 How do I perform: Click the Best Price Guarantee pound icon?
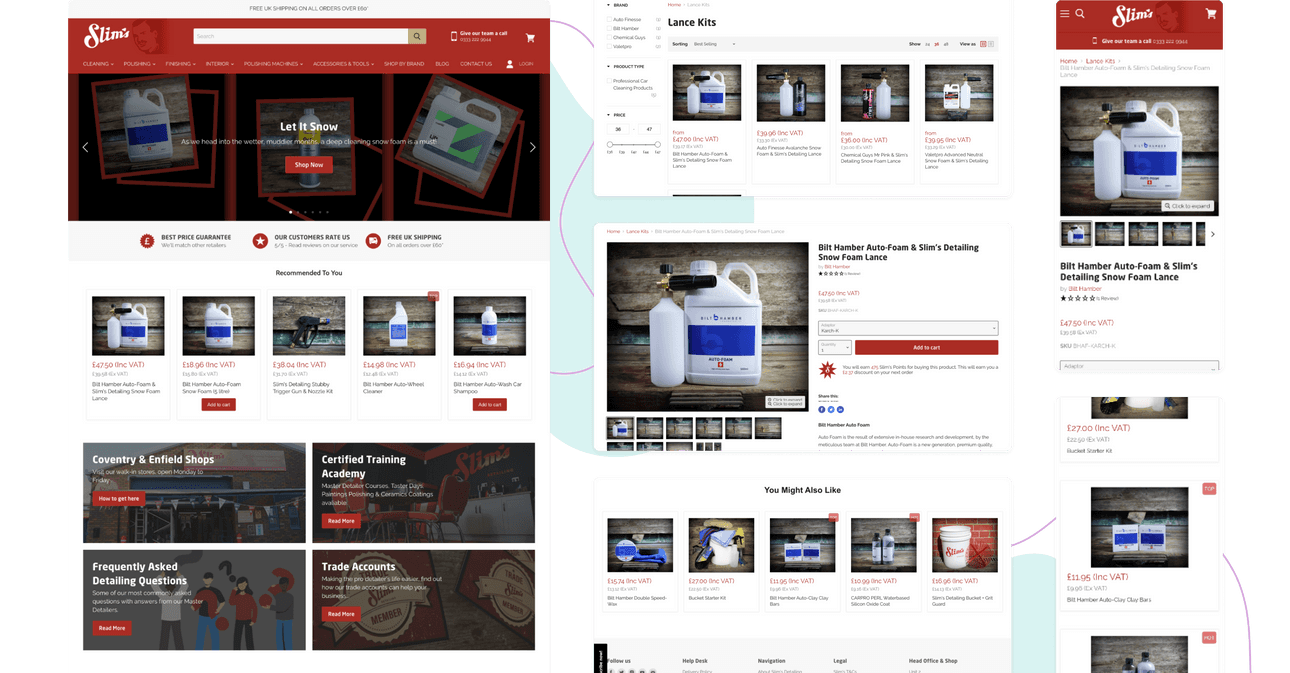click(147, 241)
